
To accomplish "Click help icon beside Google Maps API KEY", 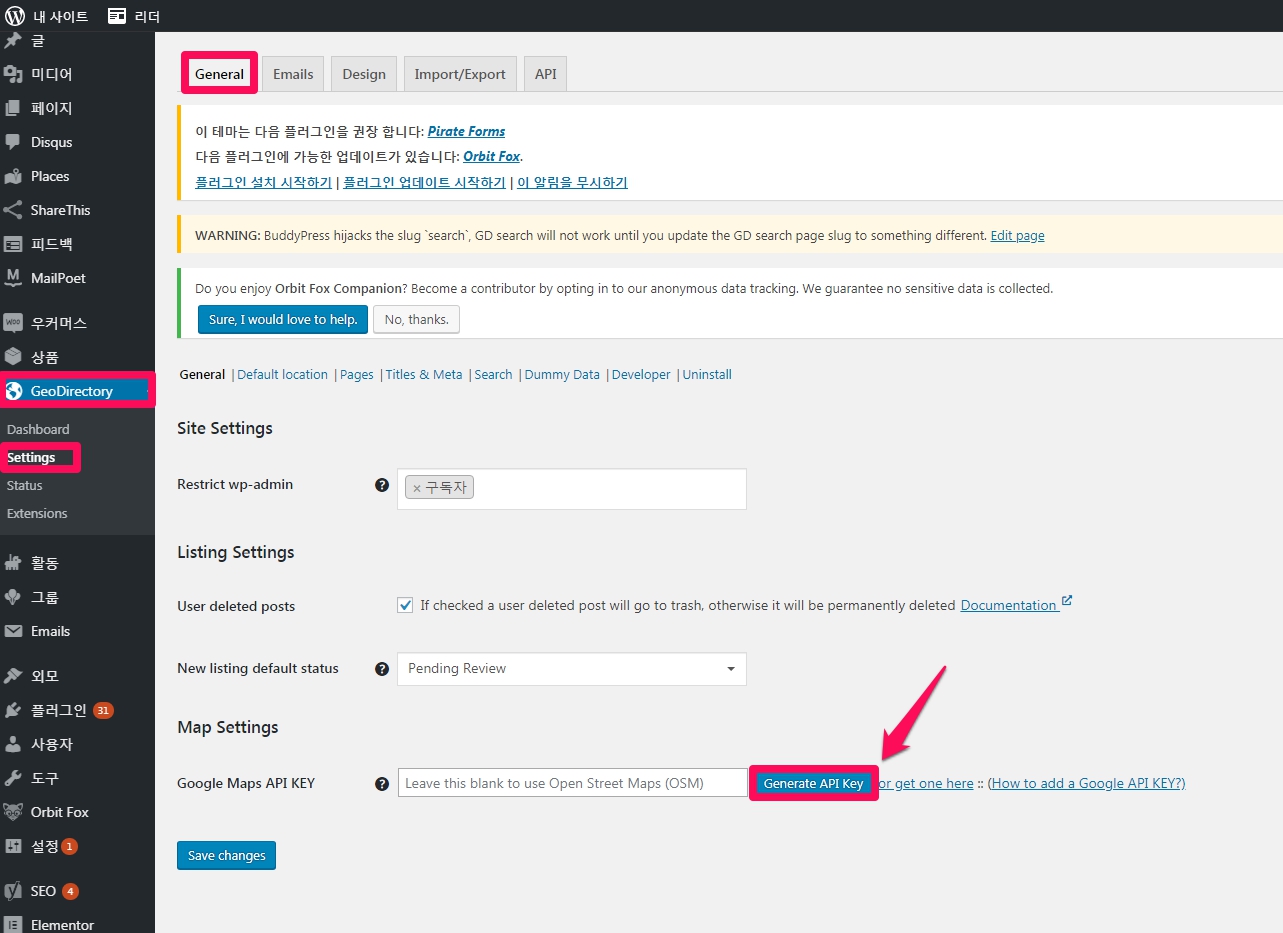I will point(382,784).
